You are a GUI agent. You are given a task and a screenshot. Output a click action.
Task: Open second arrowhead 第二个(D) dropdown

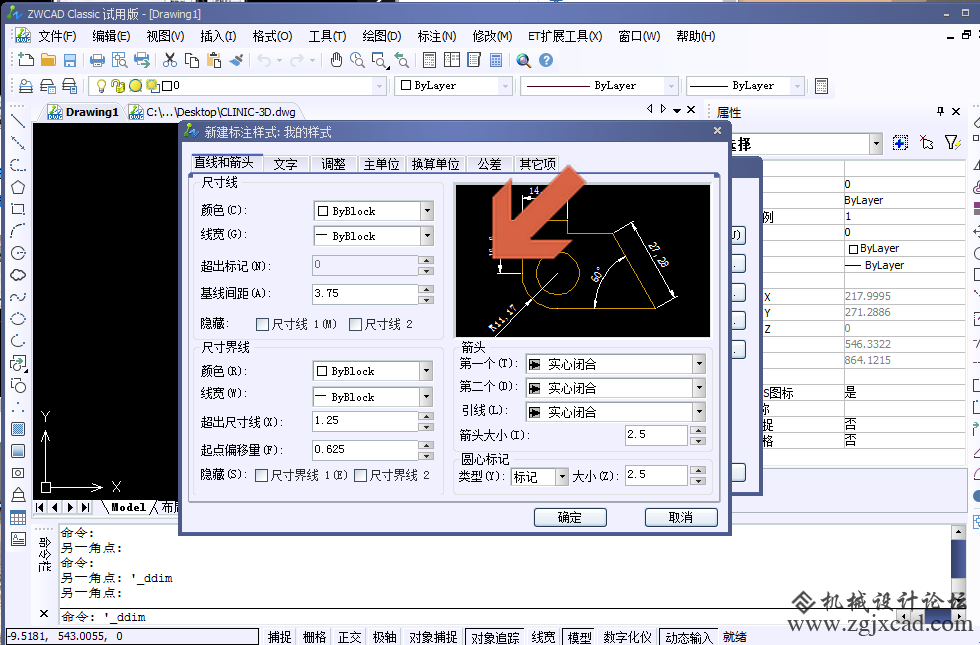tap(699, 388)
